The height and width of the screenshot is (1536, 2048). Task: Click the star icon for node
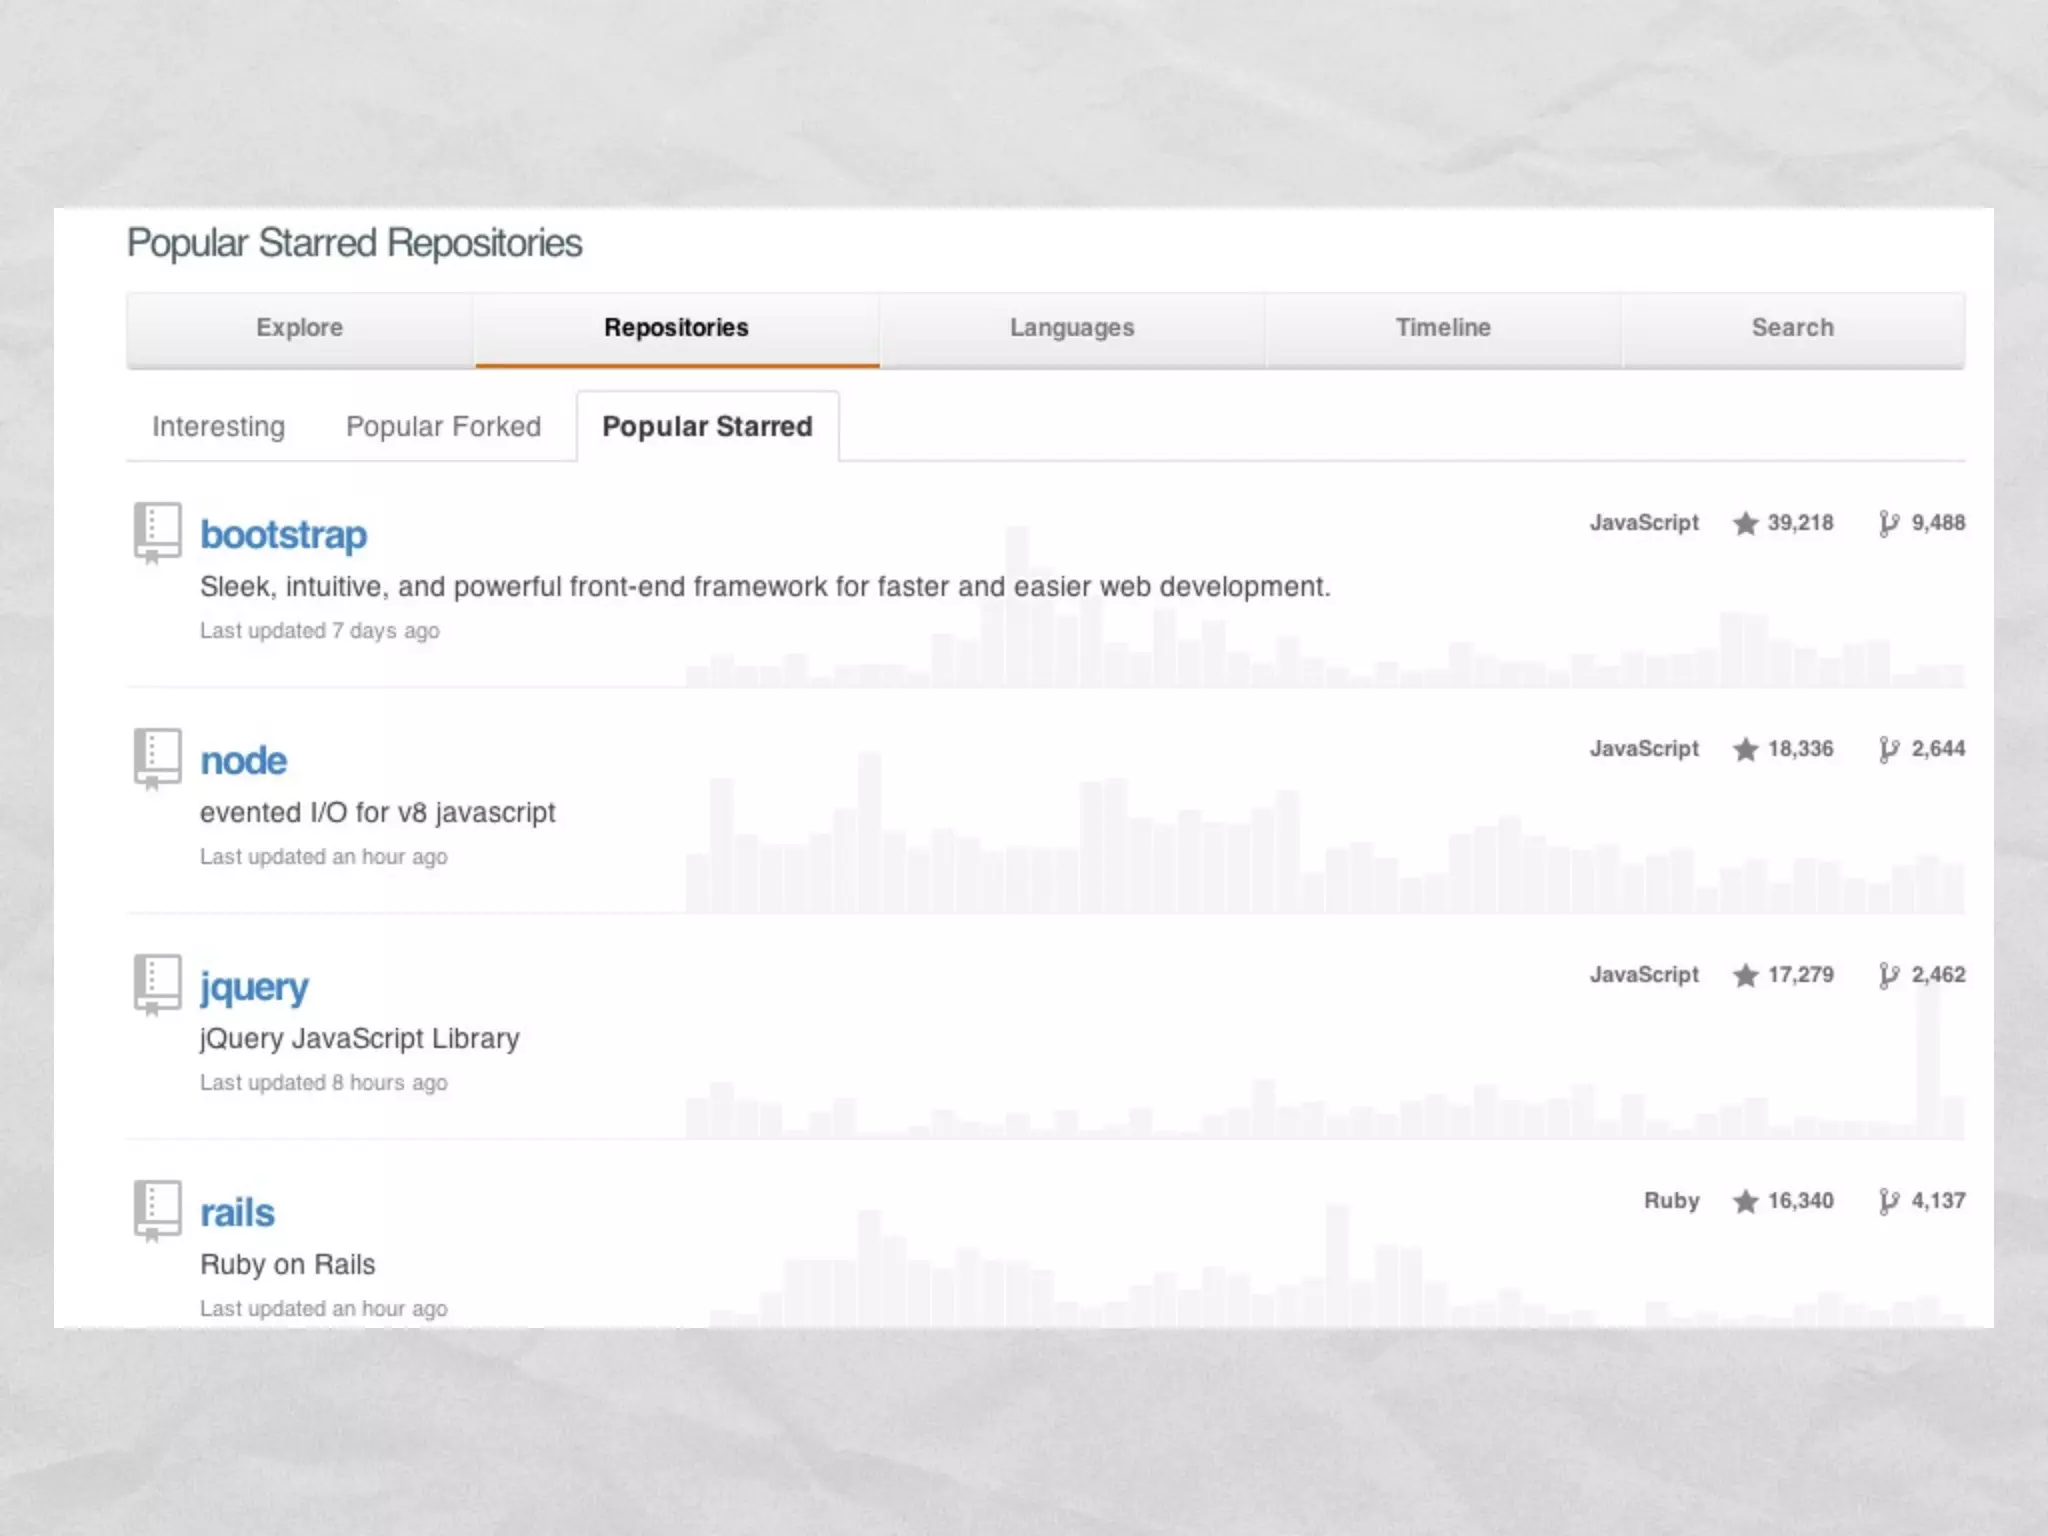tap(1745, 749)
